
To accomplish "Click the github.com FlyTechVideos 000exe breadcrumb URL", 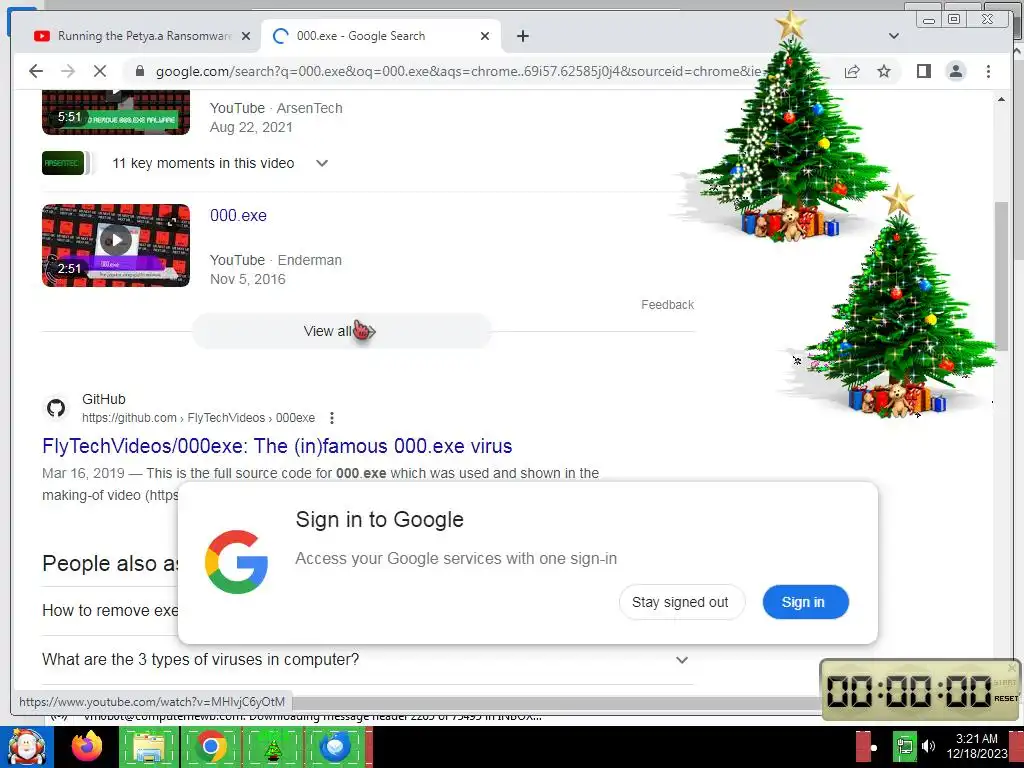I will (x=198, y=418).
